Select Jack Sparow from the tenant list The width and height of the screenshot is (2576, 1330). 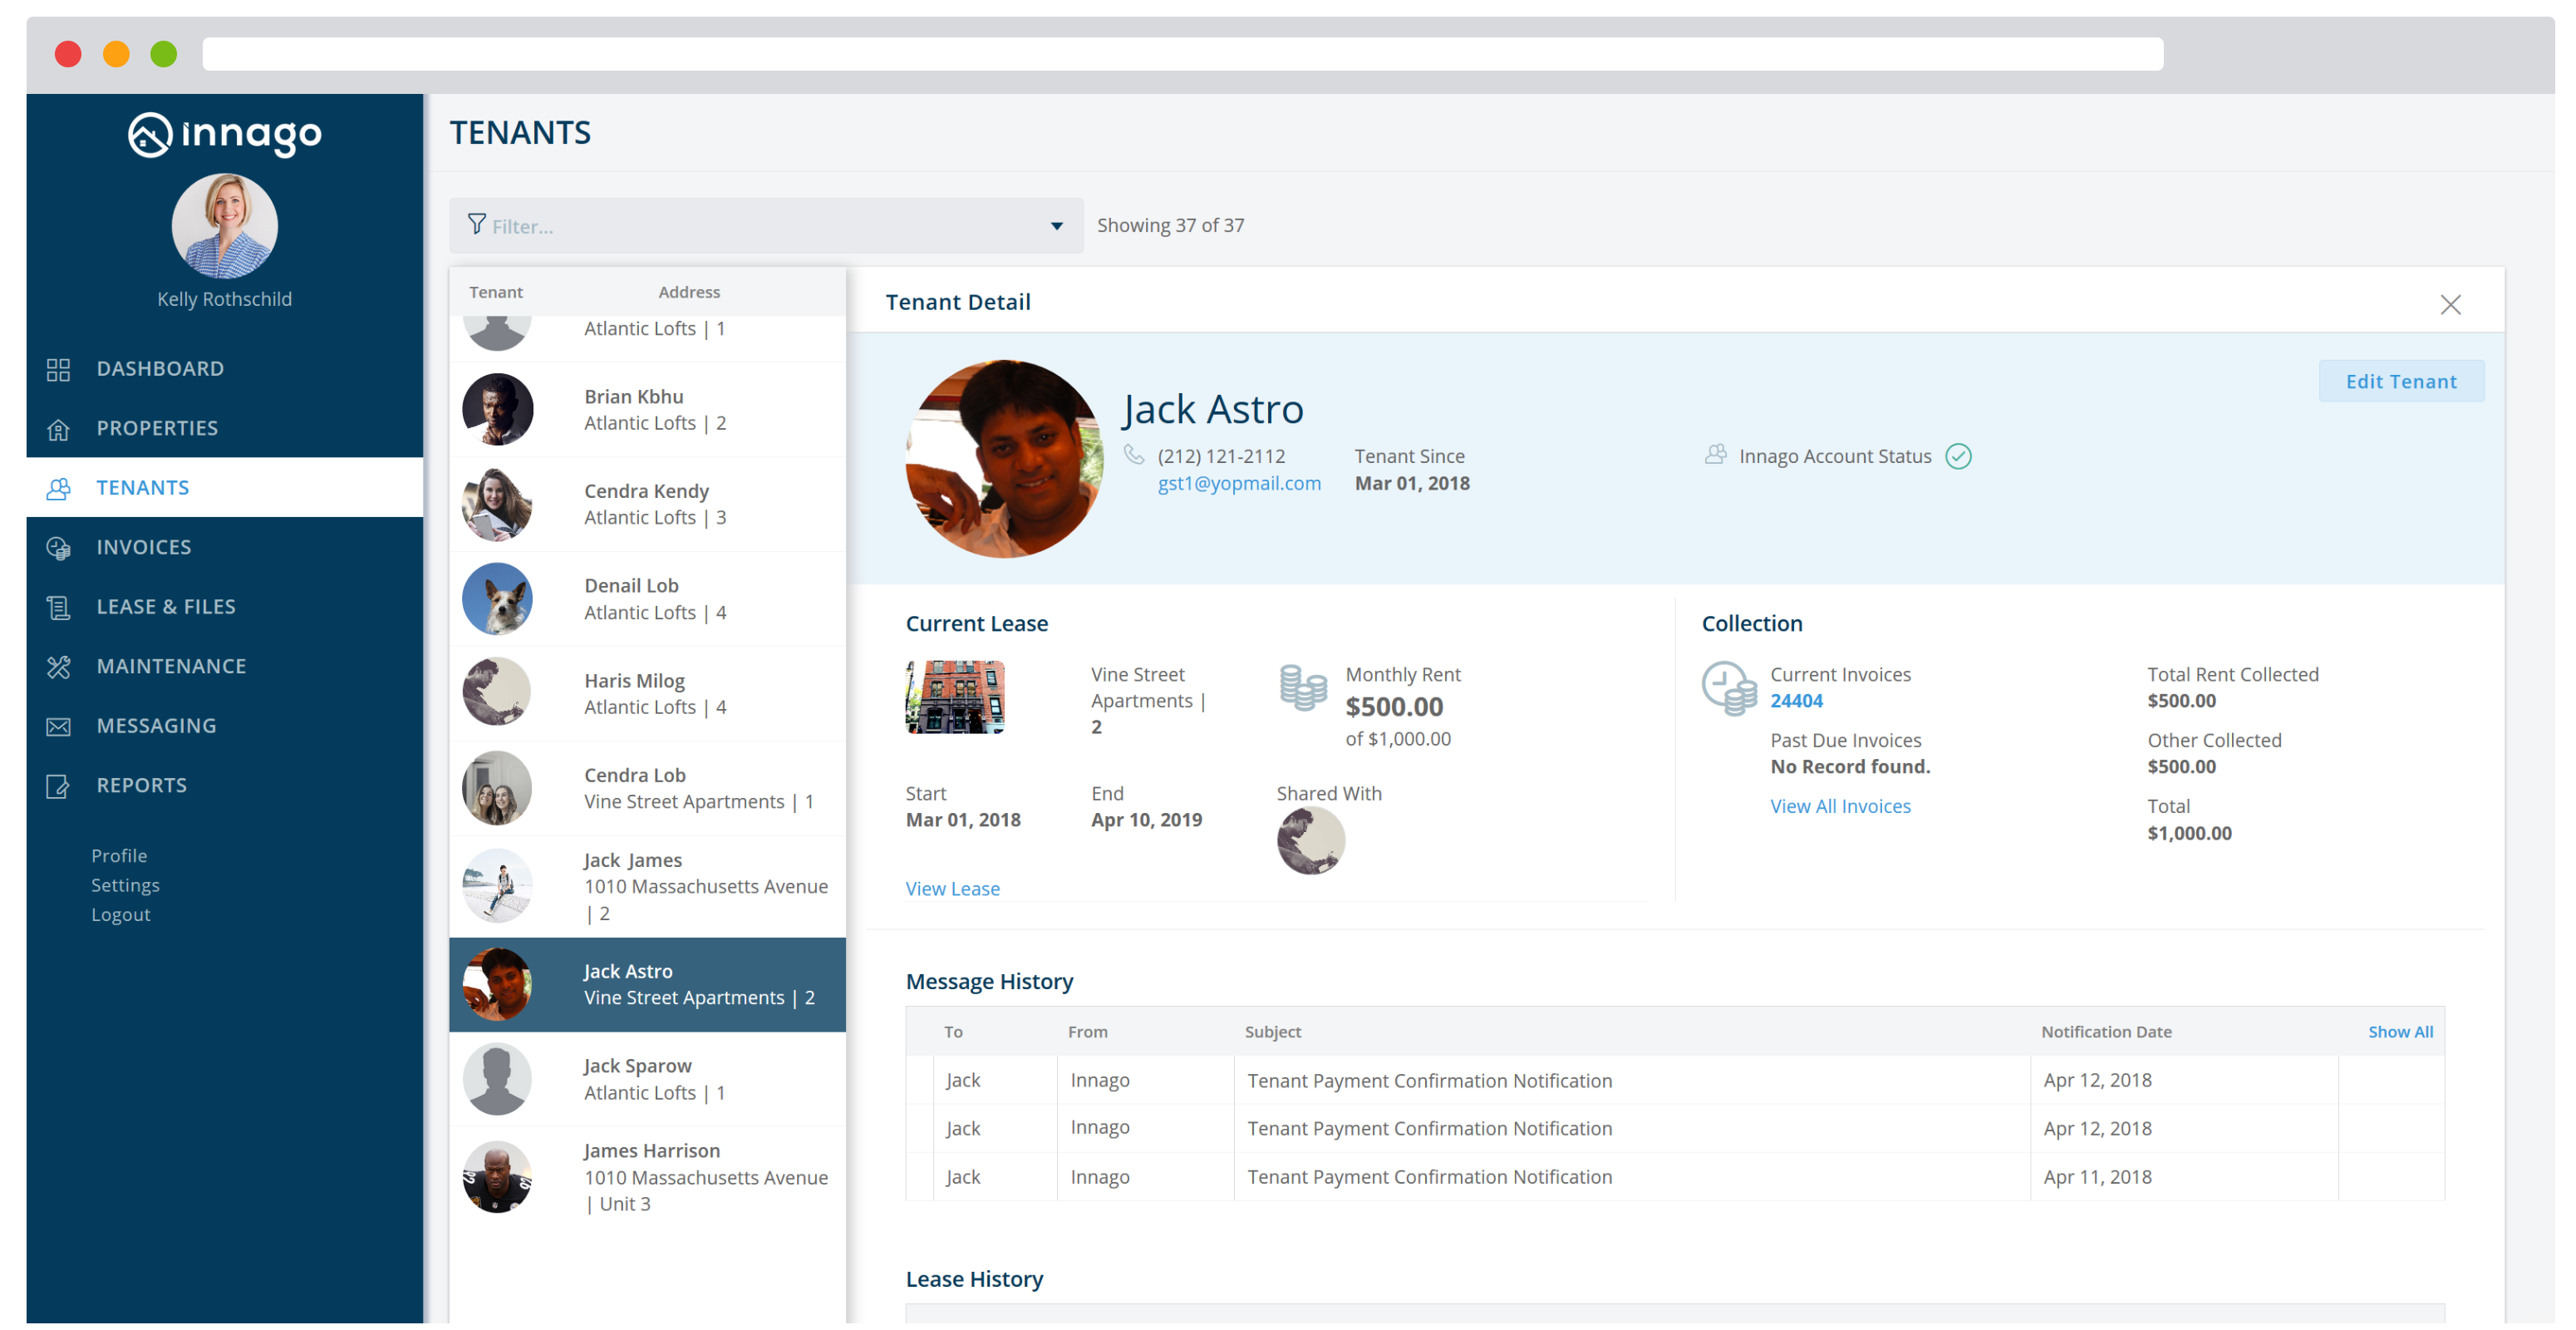coord(637,1065)
